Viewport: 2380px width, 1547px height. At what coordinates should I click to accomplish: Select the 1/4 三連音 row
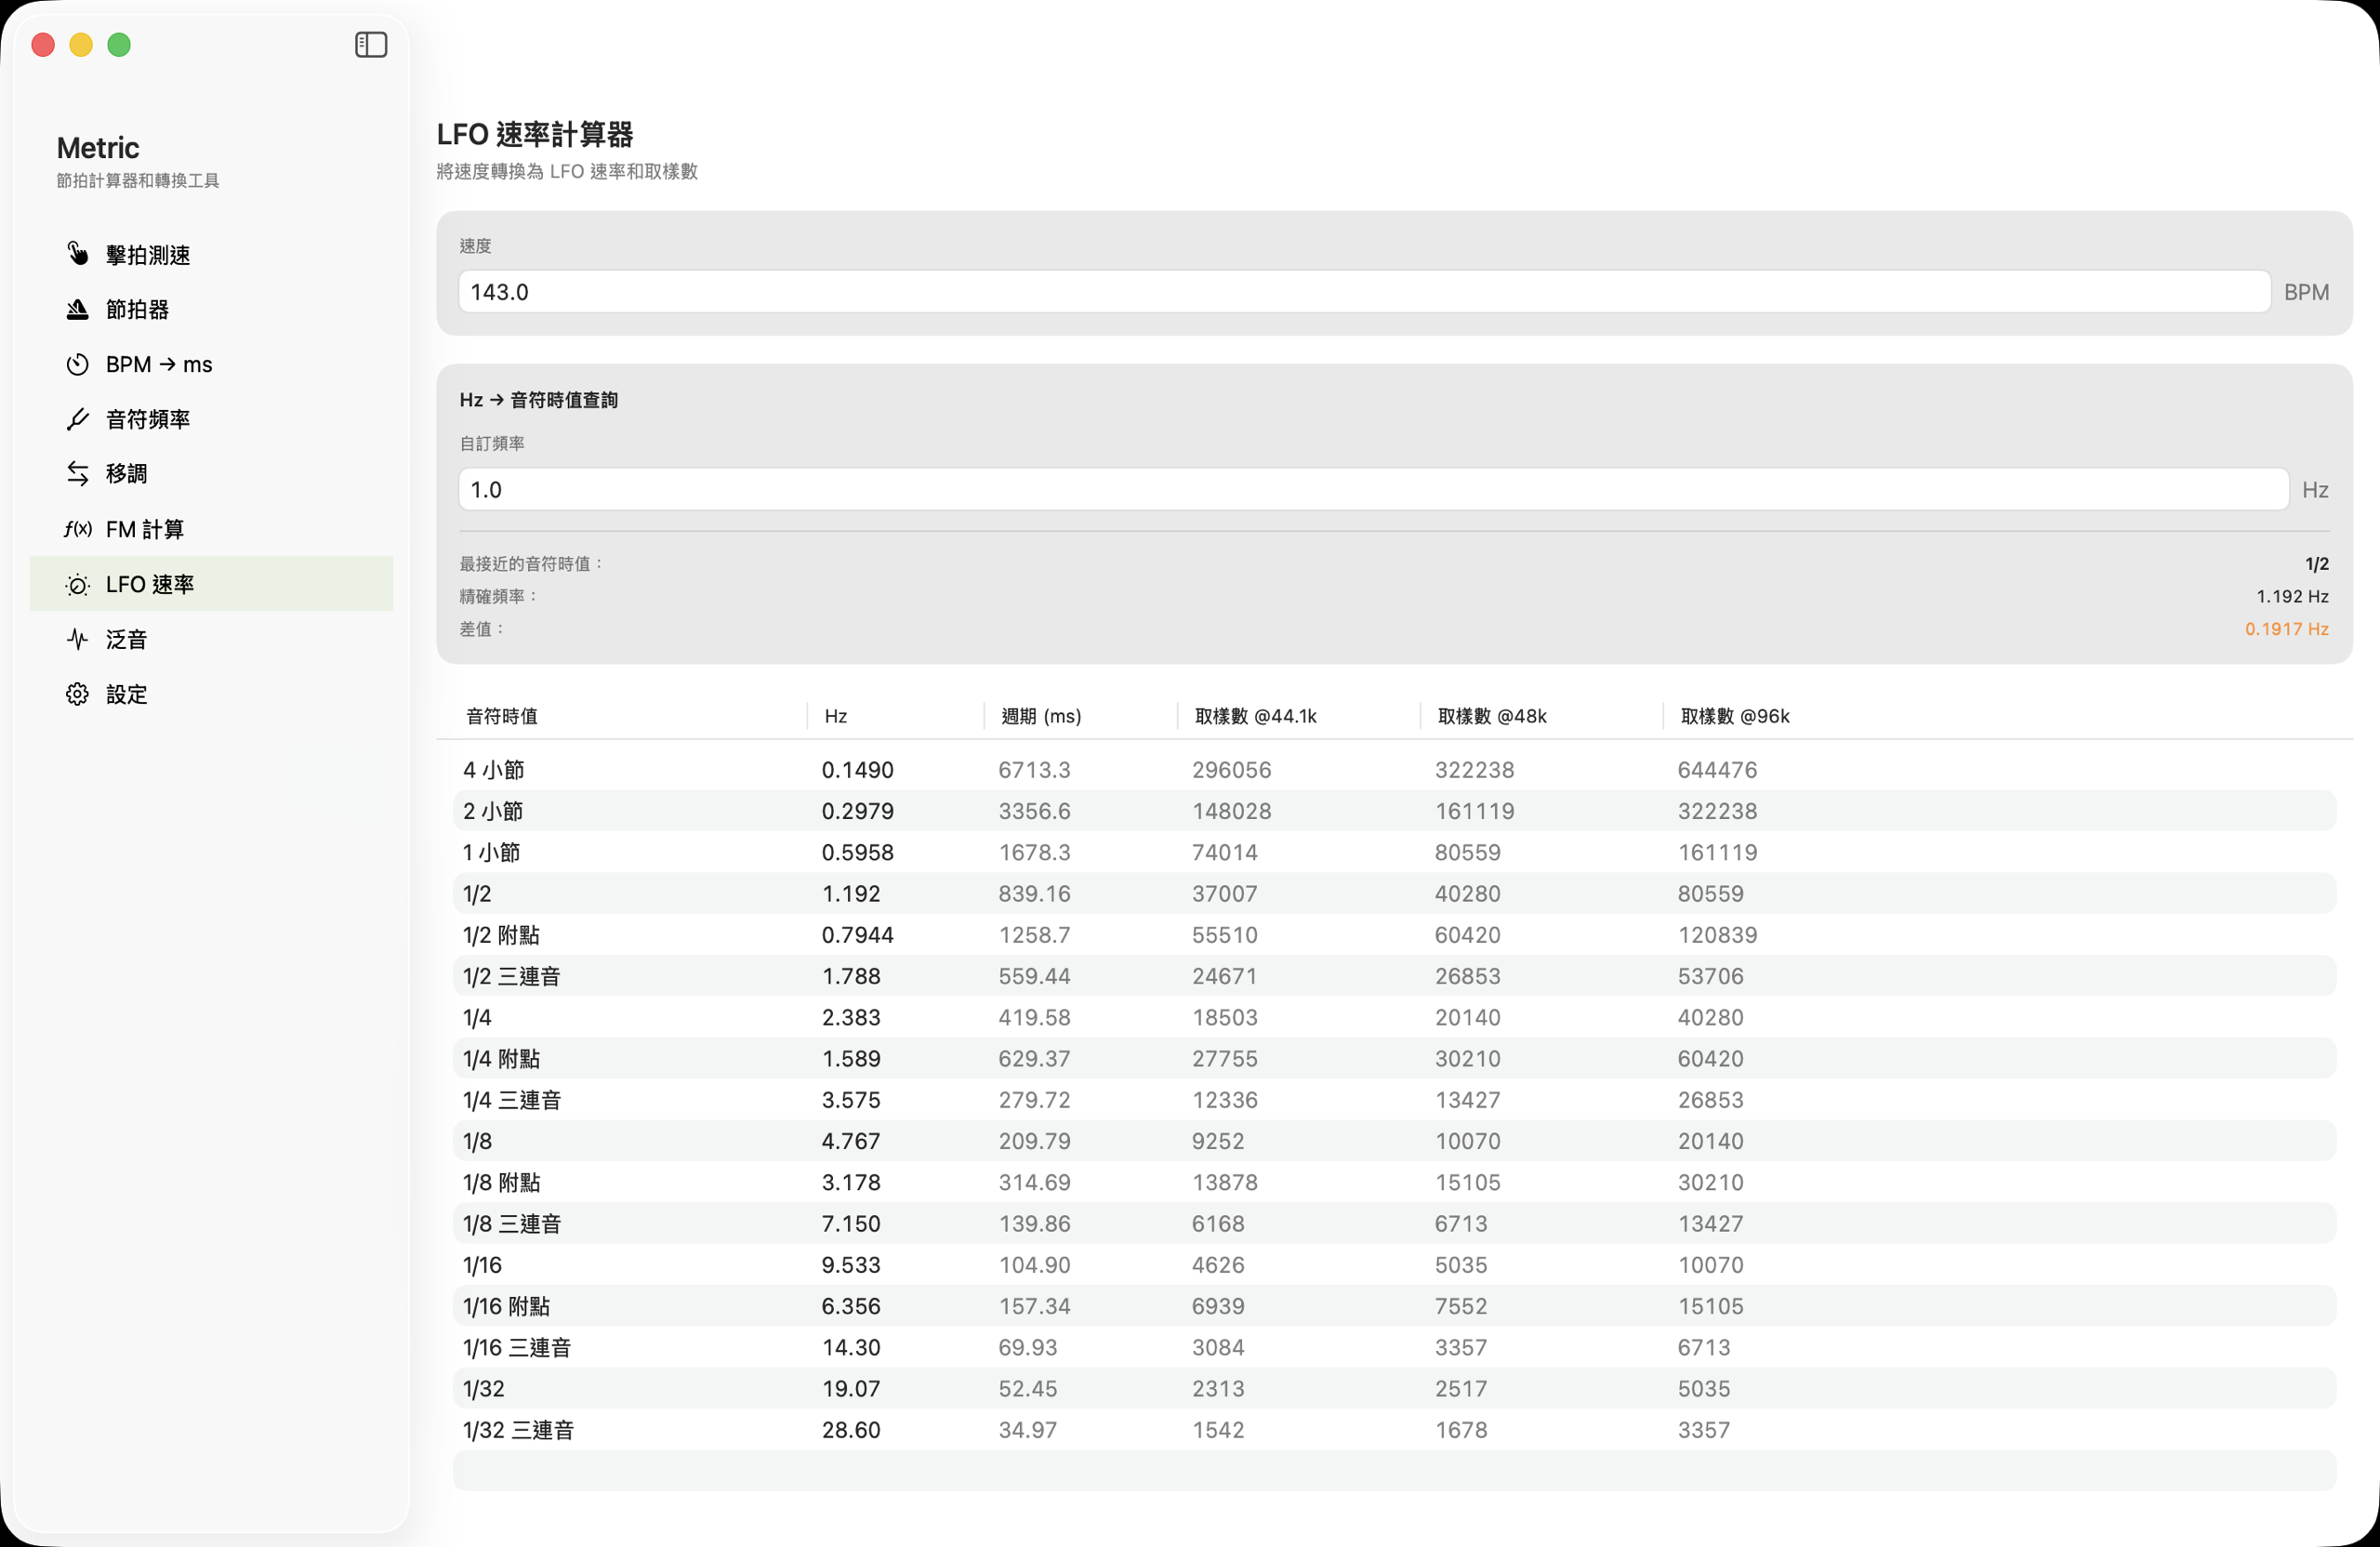click(x=1394, y=1100)
